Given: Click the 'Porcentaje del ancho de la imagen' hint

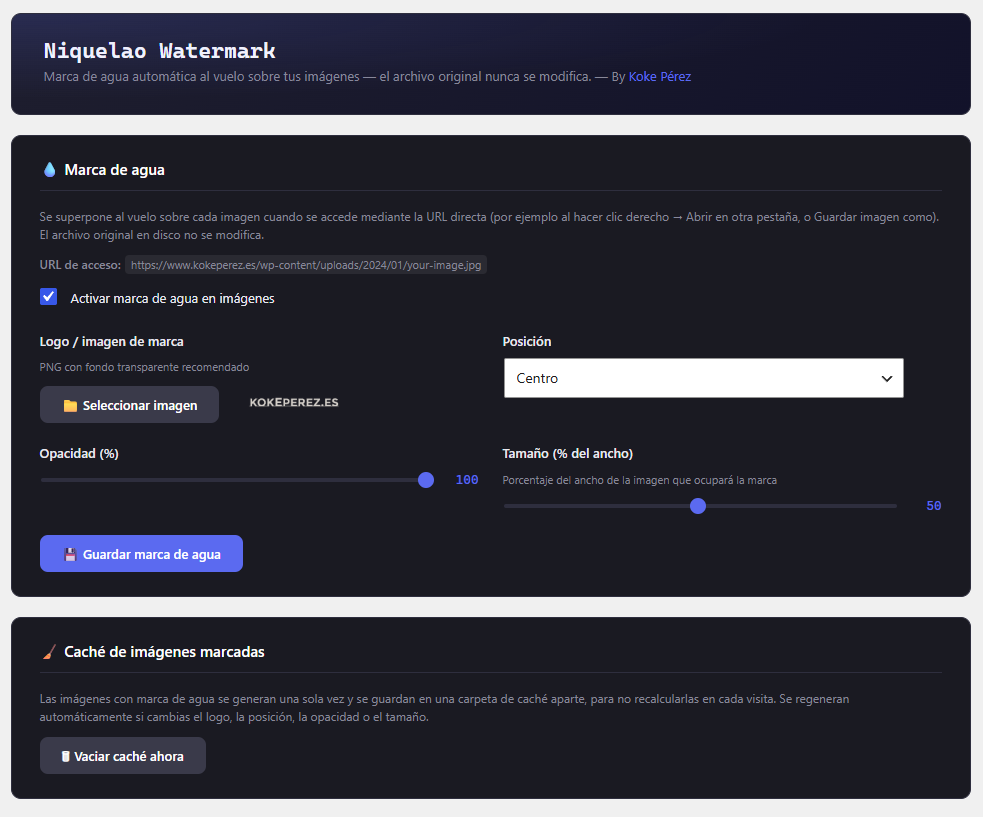Looking at the screenshot, I should coord(639,480).
